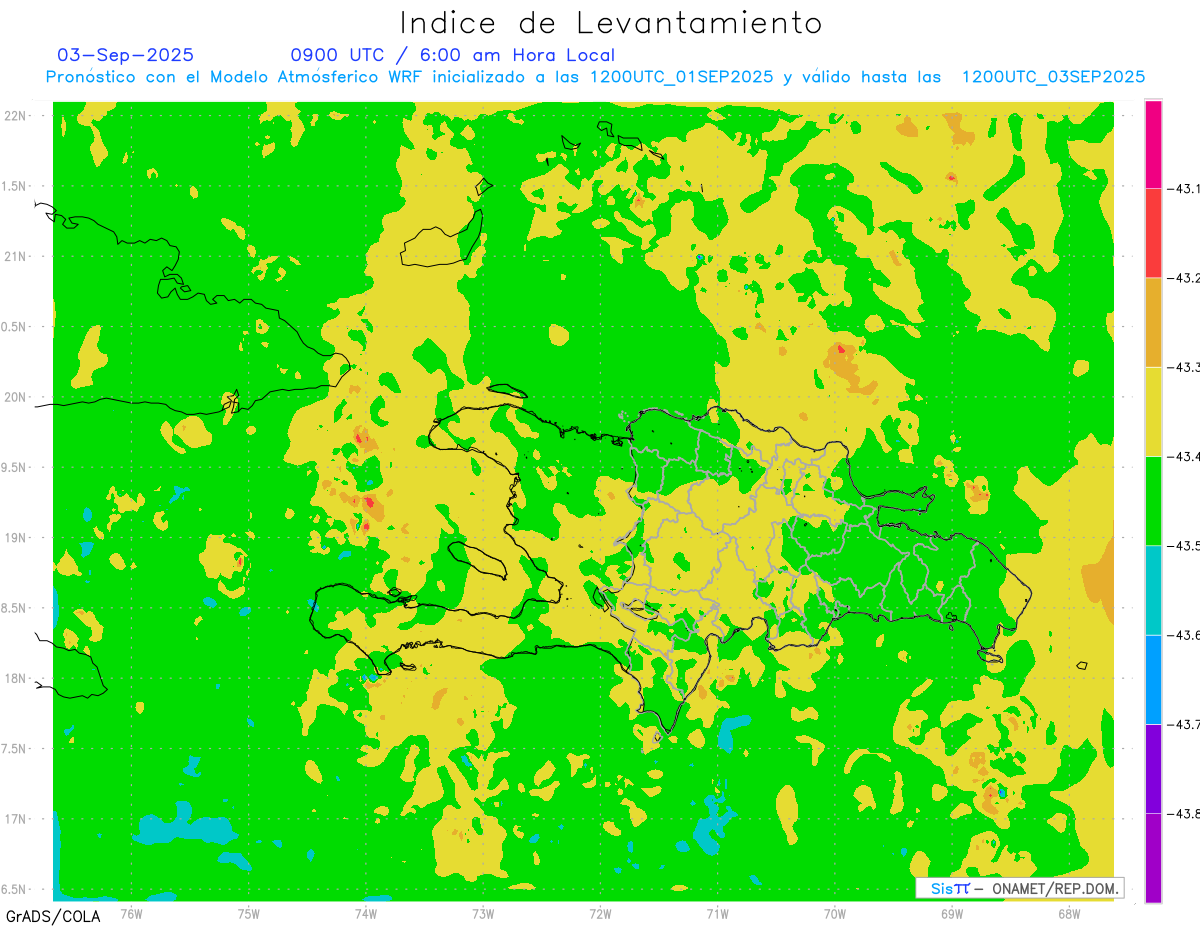Select the date label '03-Sep-2025'
Screen dimensions: 1200x927
coord(126,55)
